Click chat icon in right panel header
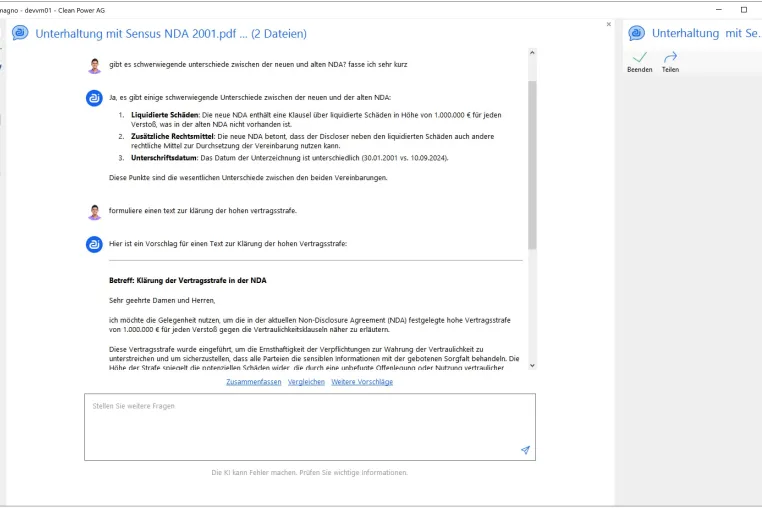This screenshot has height=508, width=762. click(x=636, y=33)
